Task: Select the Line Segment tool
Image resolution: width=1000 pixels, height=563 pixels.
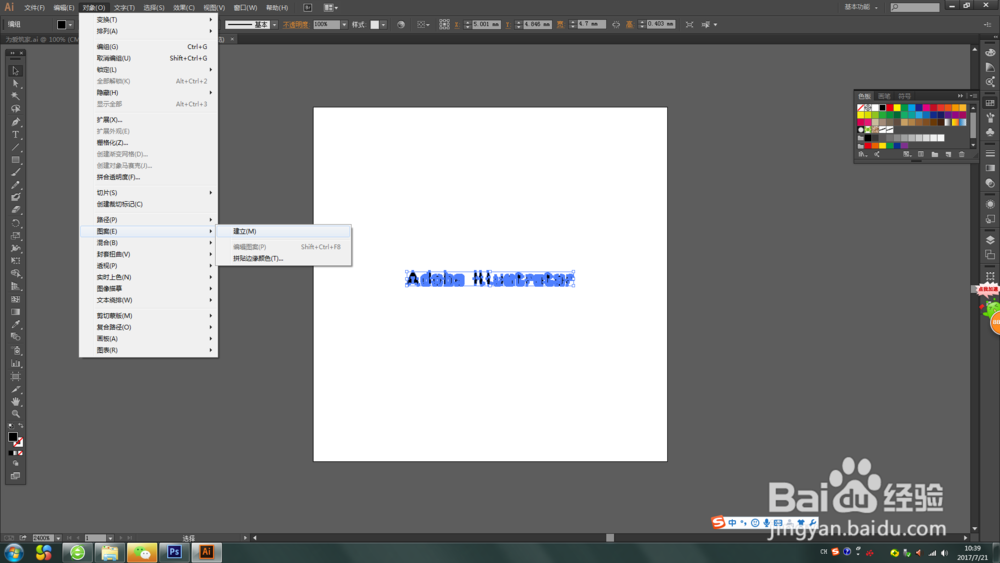Action: coord(15,147)
